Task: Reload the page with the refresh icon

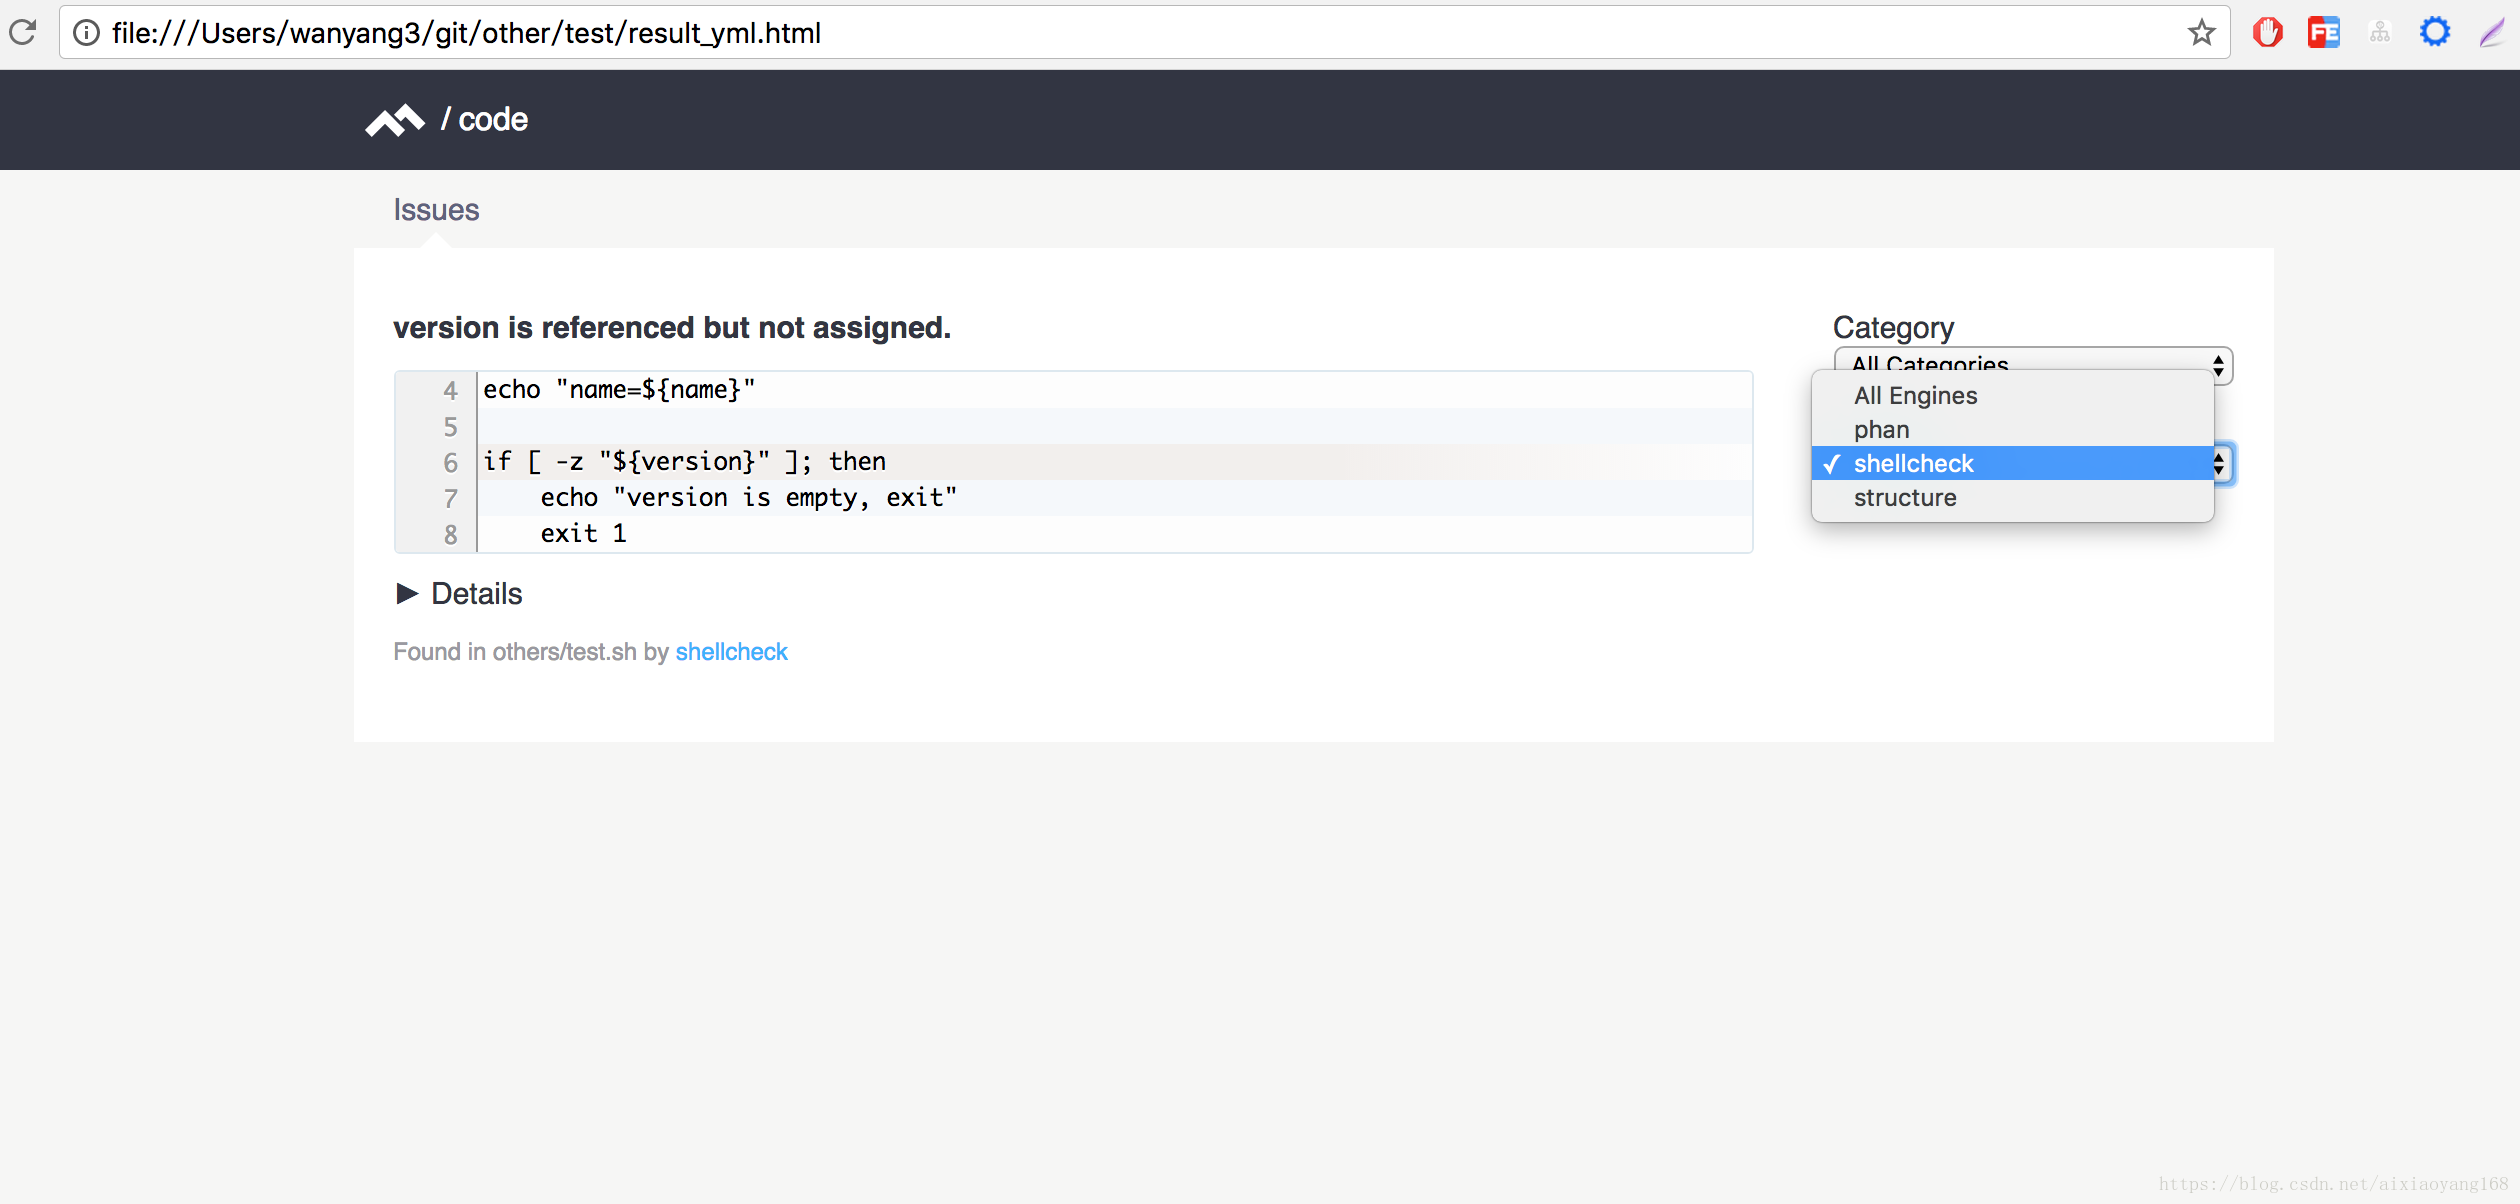Action: 23,32
